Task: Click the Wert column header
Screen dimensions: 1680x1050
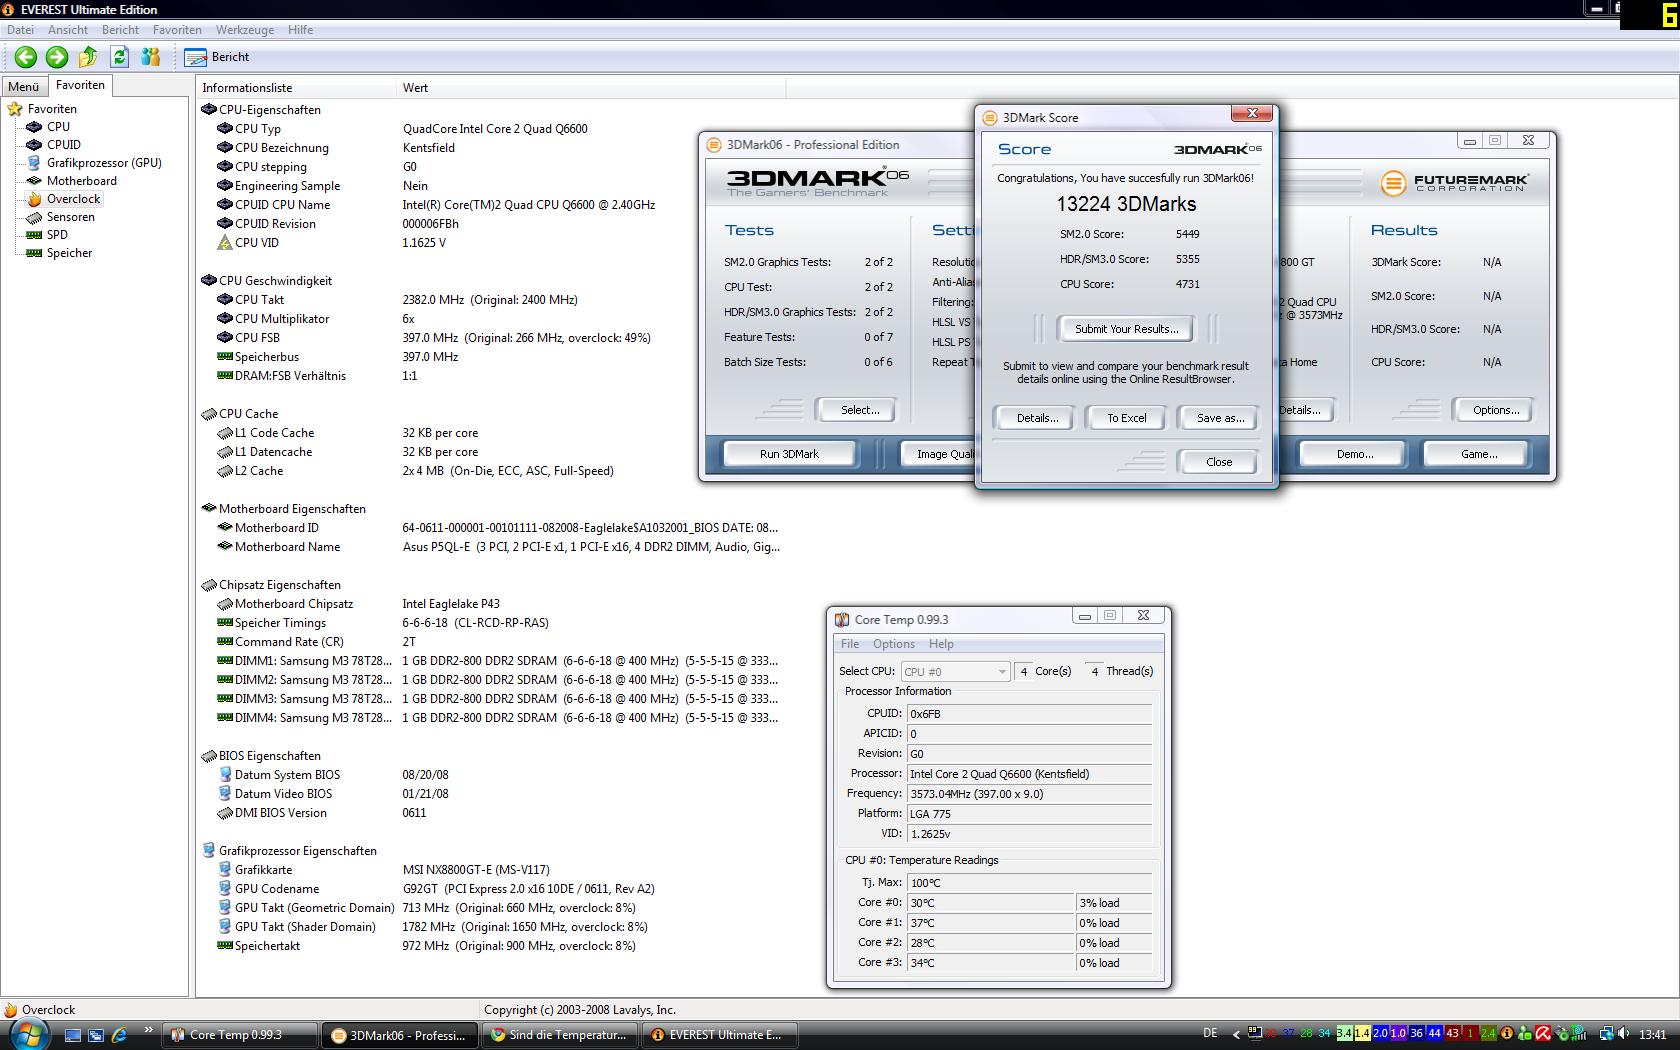Action: tap(591, 88)
